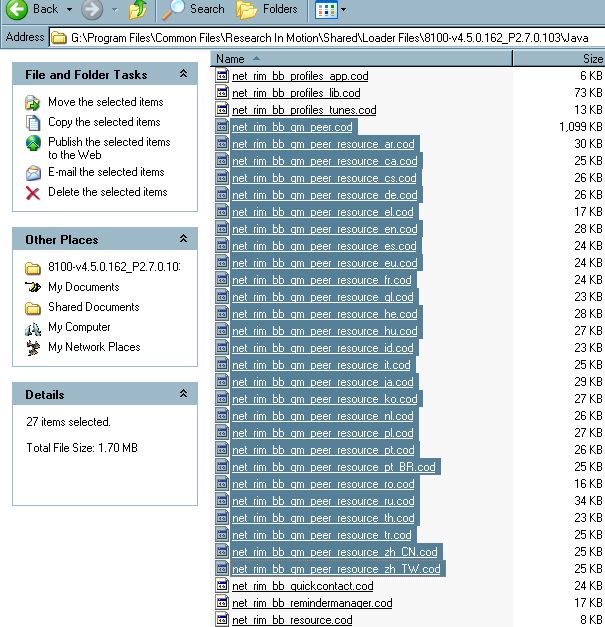Viewport: 605px width, 627px height.
Task: Select net_rim_bb_qm_peer_resource_de.cod
Action: click(x=324, y=195)
